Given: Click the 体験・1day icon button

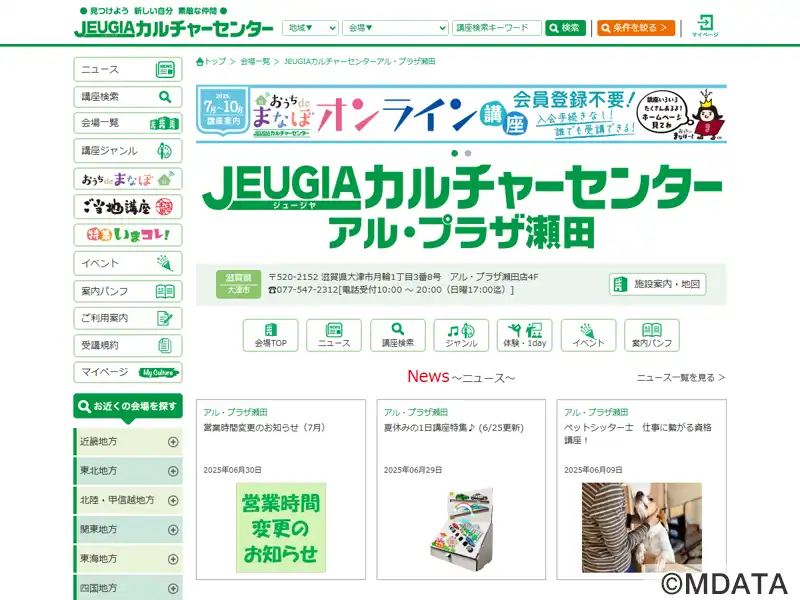Looking at the screenshot, I should (524, 335).
